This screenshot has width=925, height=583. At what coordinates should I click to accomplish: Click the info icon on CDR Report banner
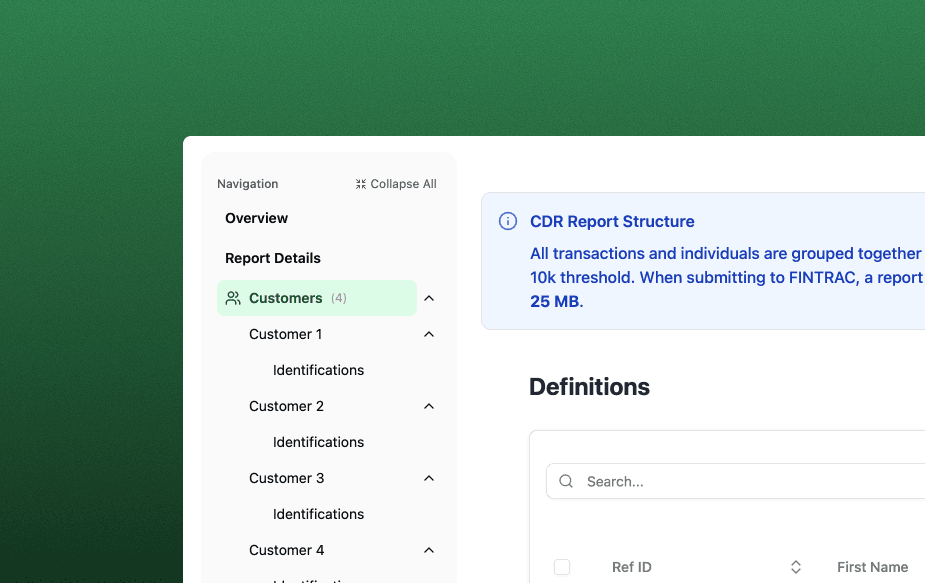click(x=507, y=221)
